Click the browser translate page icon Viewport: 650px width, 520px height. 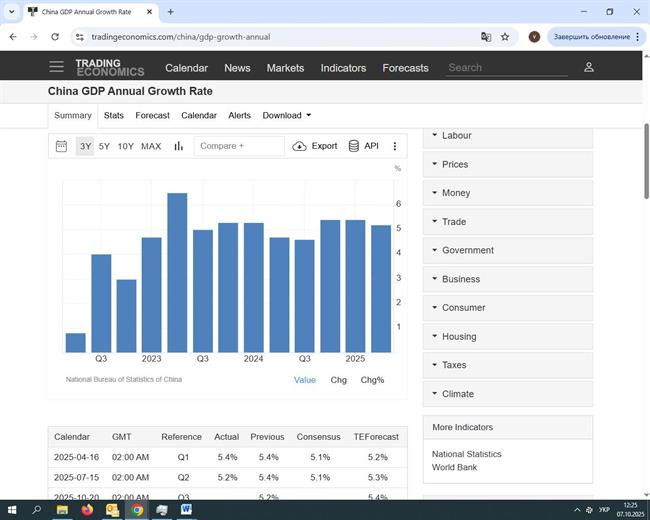tap(486, 37)
